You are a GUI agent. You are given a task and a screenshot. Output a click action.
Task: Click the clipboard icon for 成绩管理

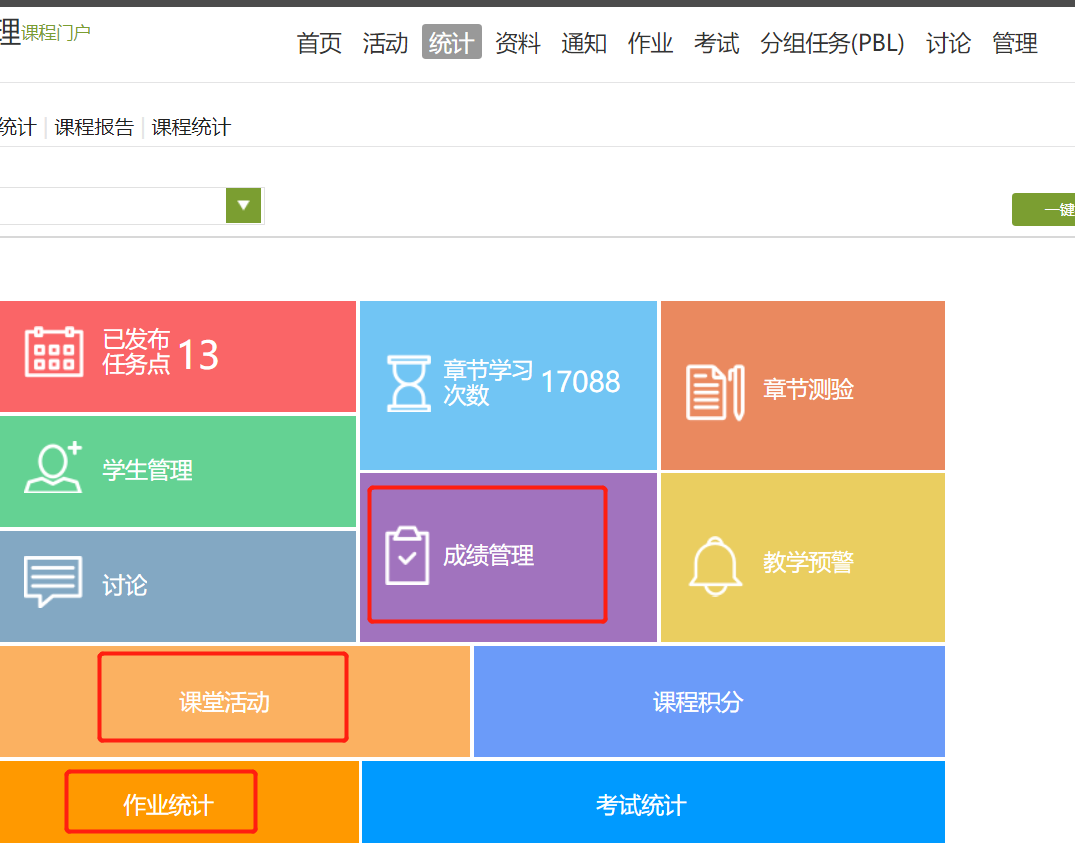point(407,555)
